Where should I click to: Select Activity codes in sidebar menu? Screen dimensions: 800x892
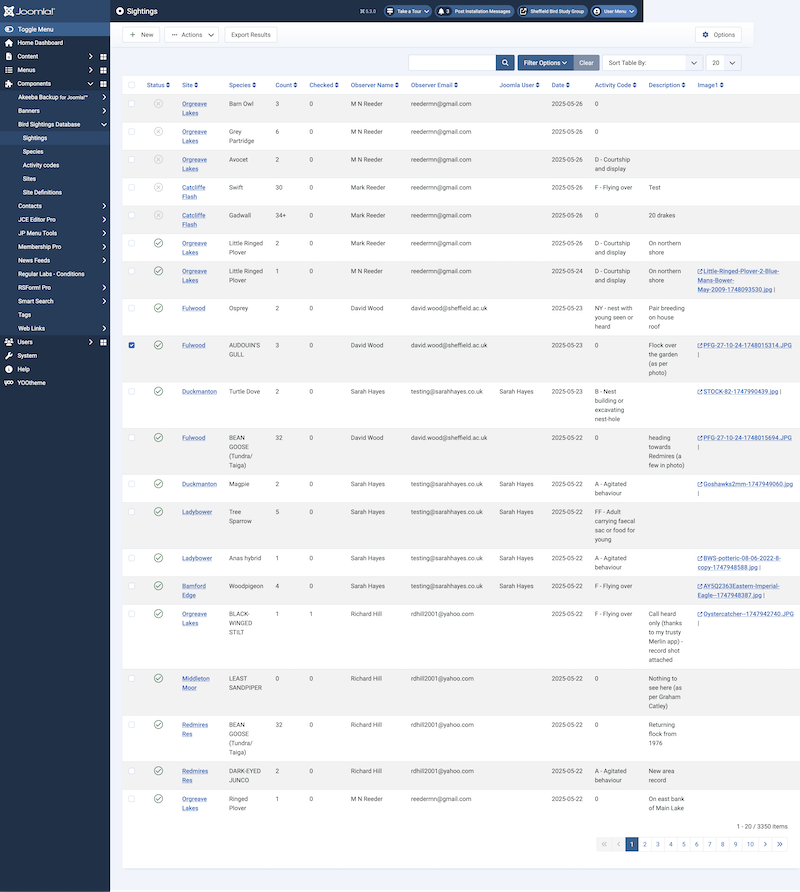click(x=41, y=165)
